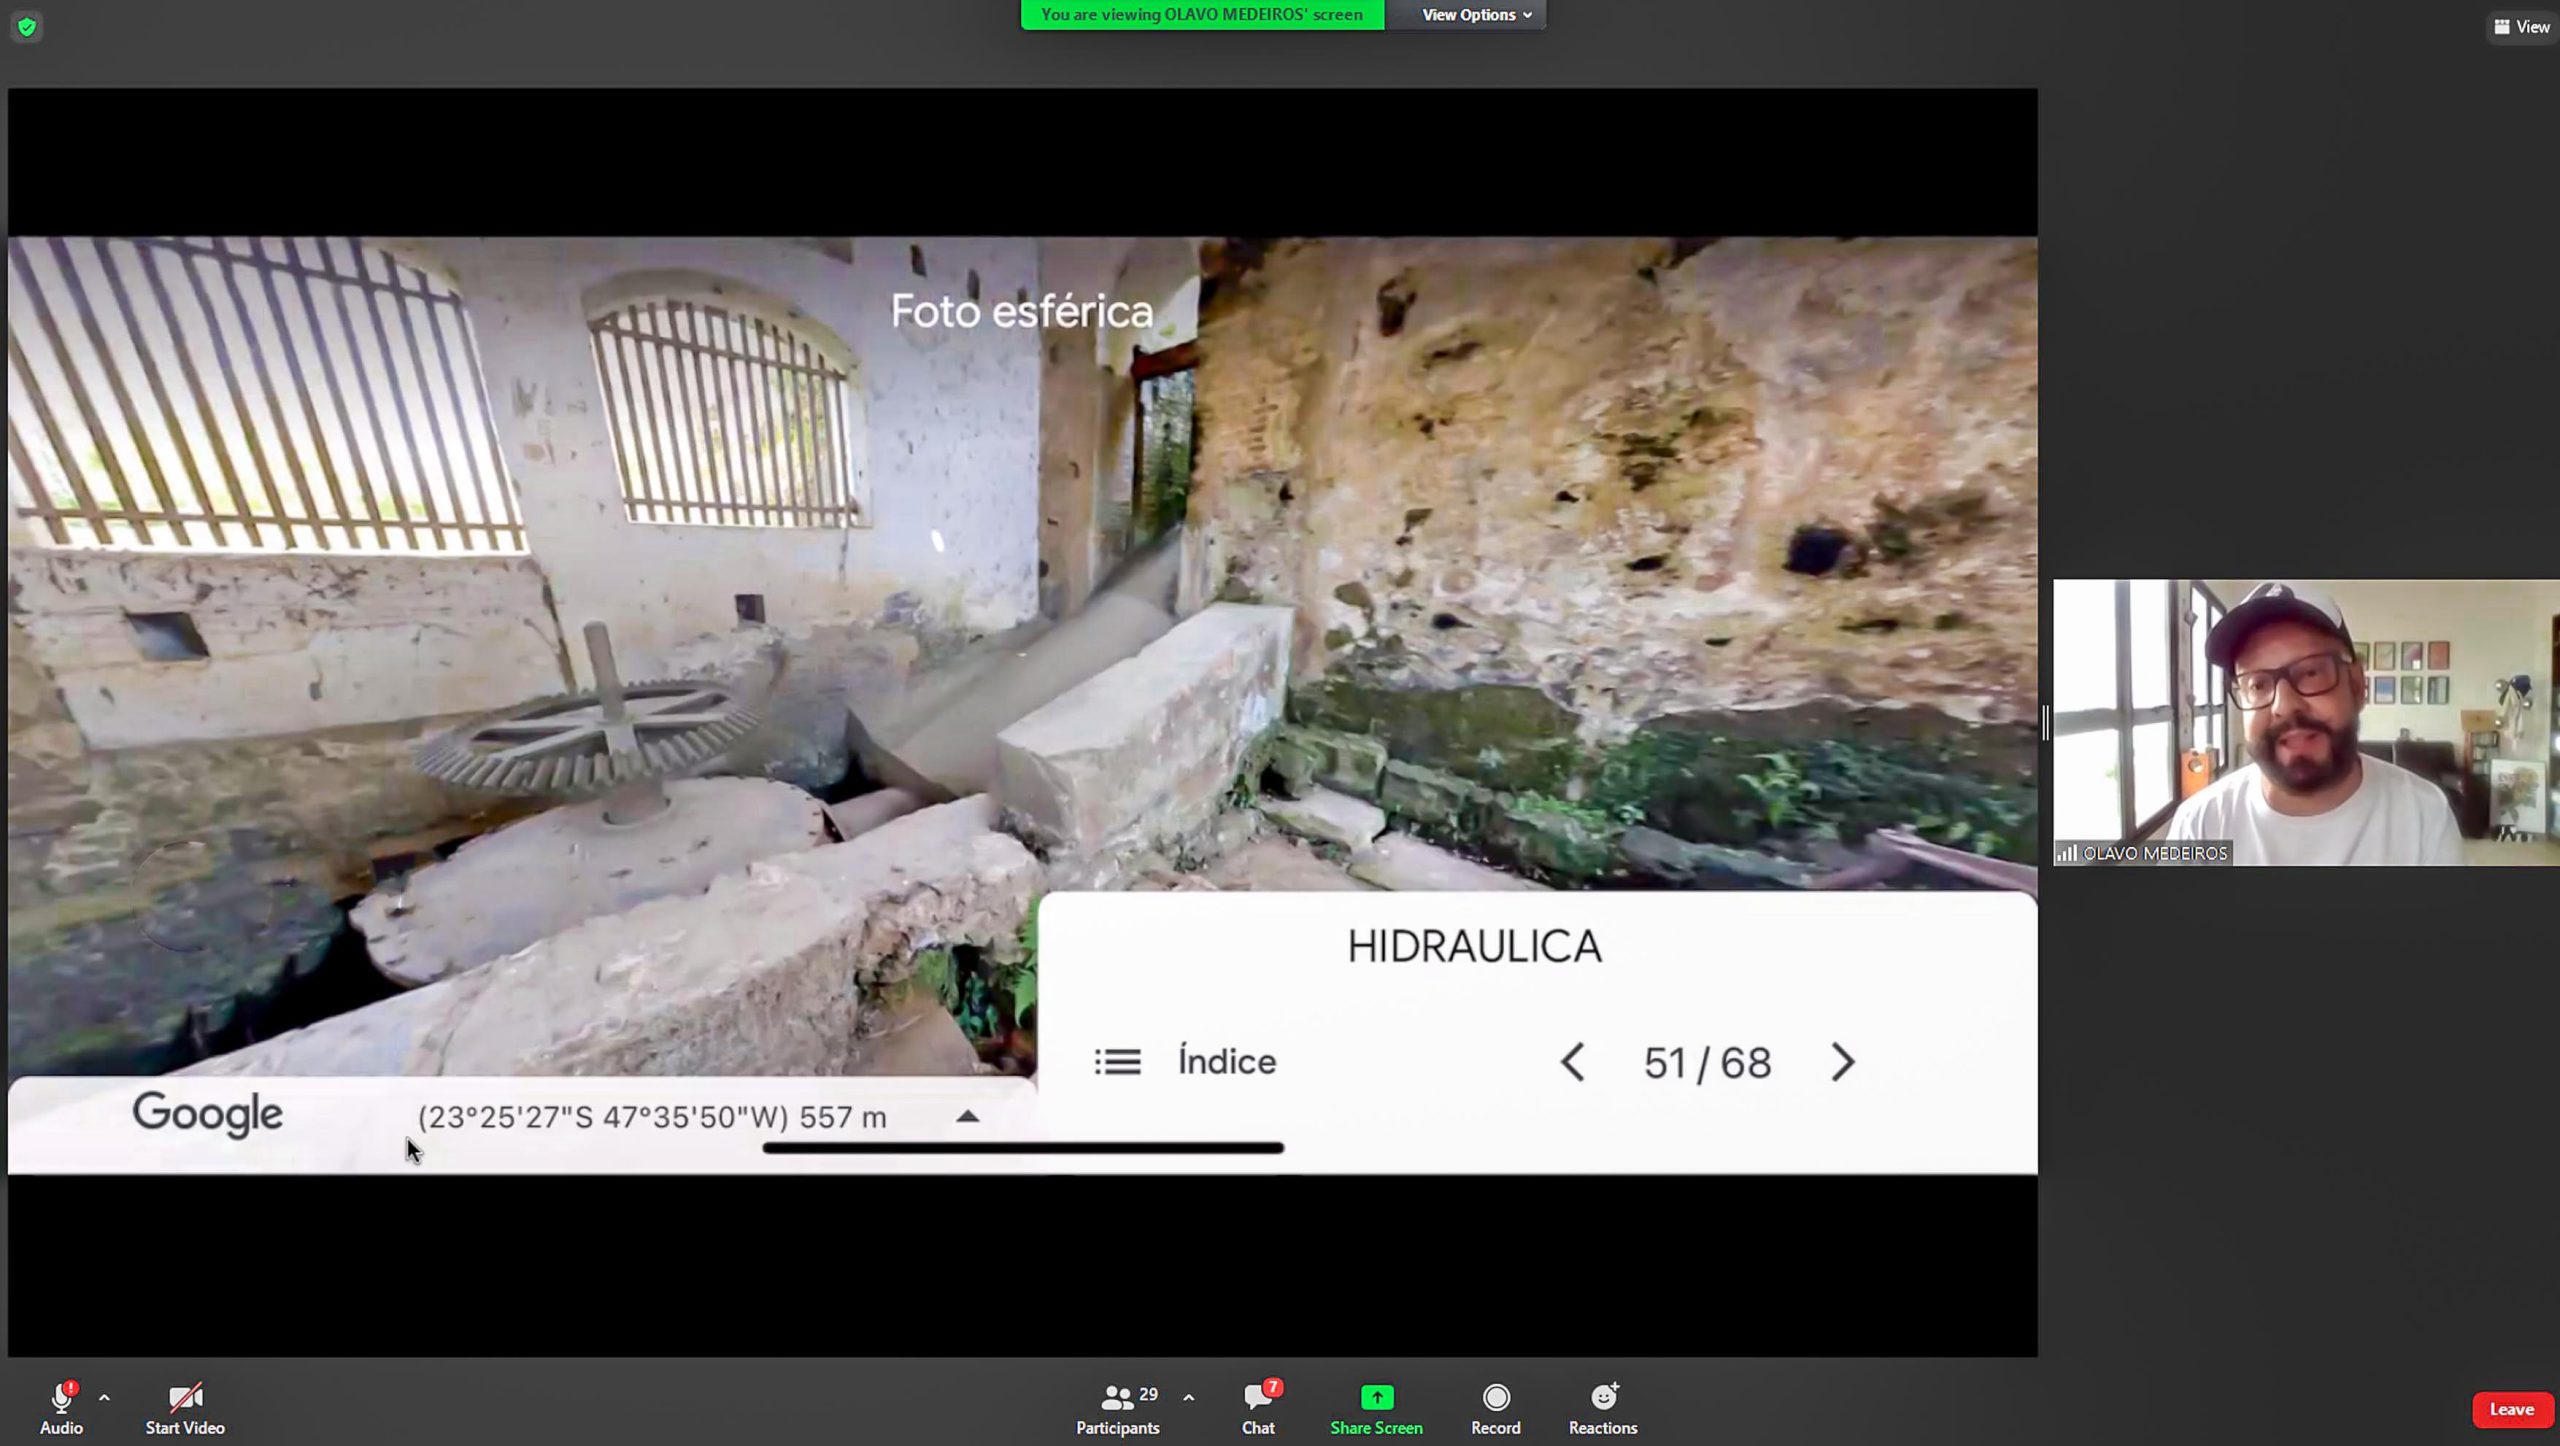2560x1446 pixels.
Task: Start recording with Record icon
Action: 1495,1397
